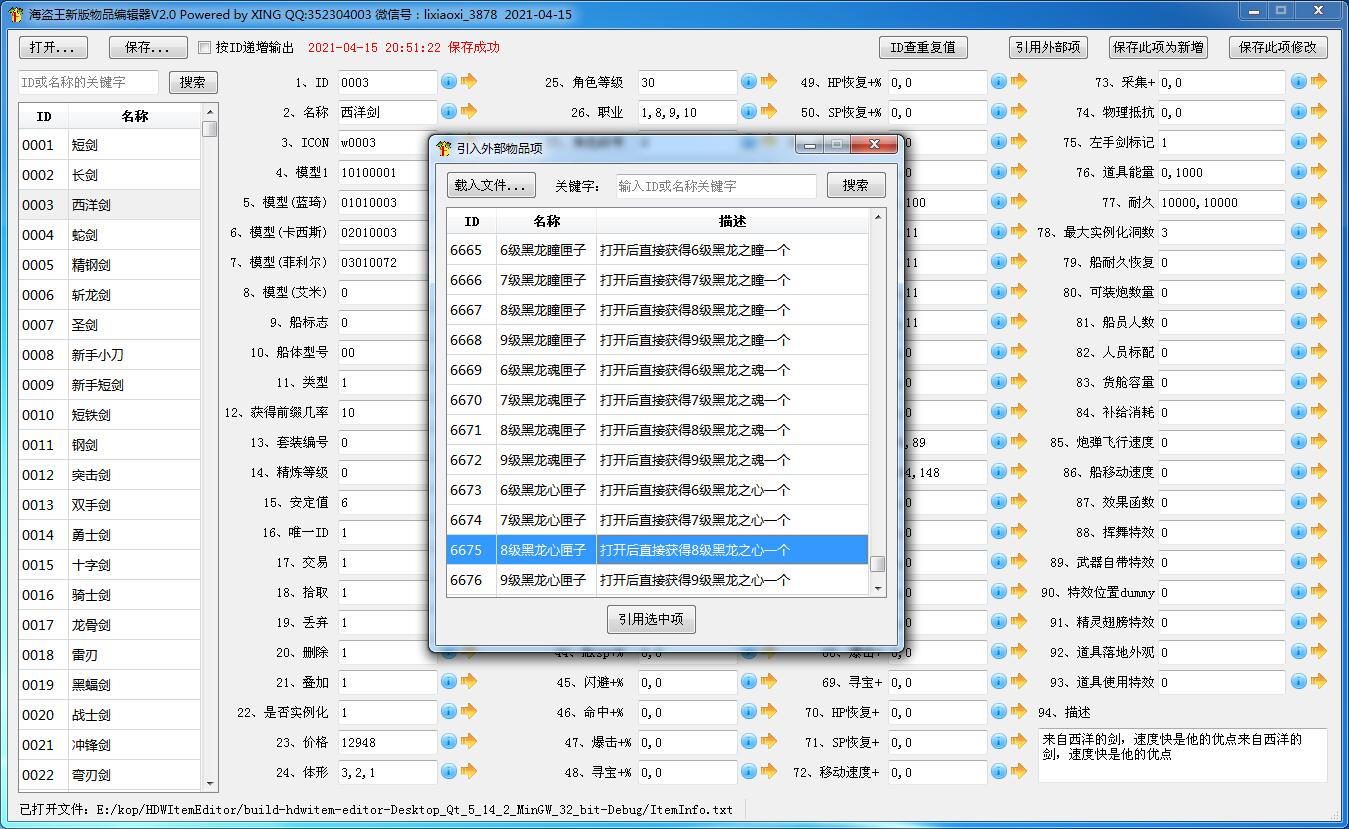Image resolution: width=1349 pixels, height=829 pixels.
Task: Select row 6665 6级黑龙瞳匣子
Action: tap(657, 250)
